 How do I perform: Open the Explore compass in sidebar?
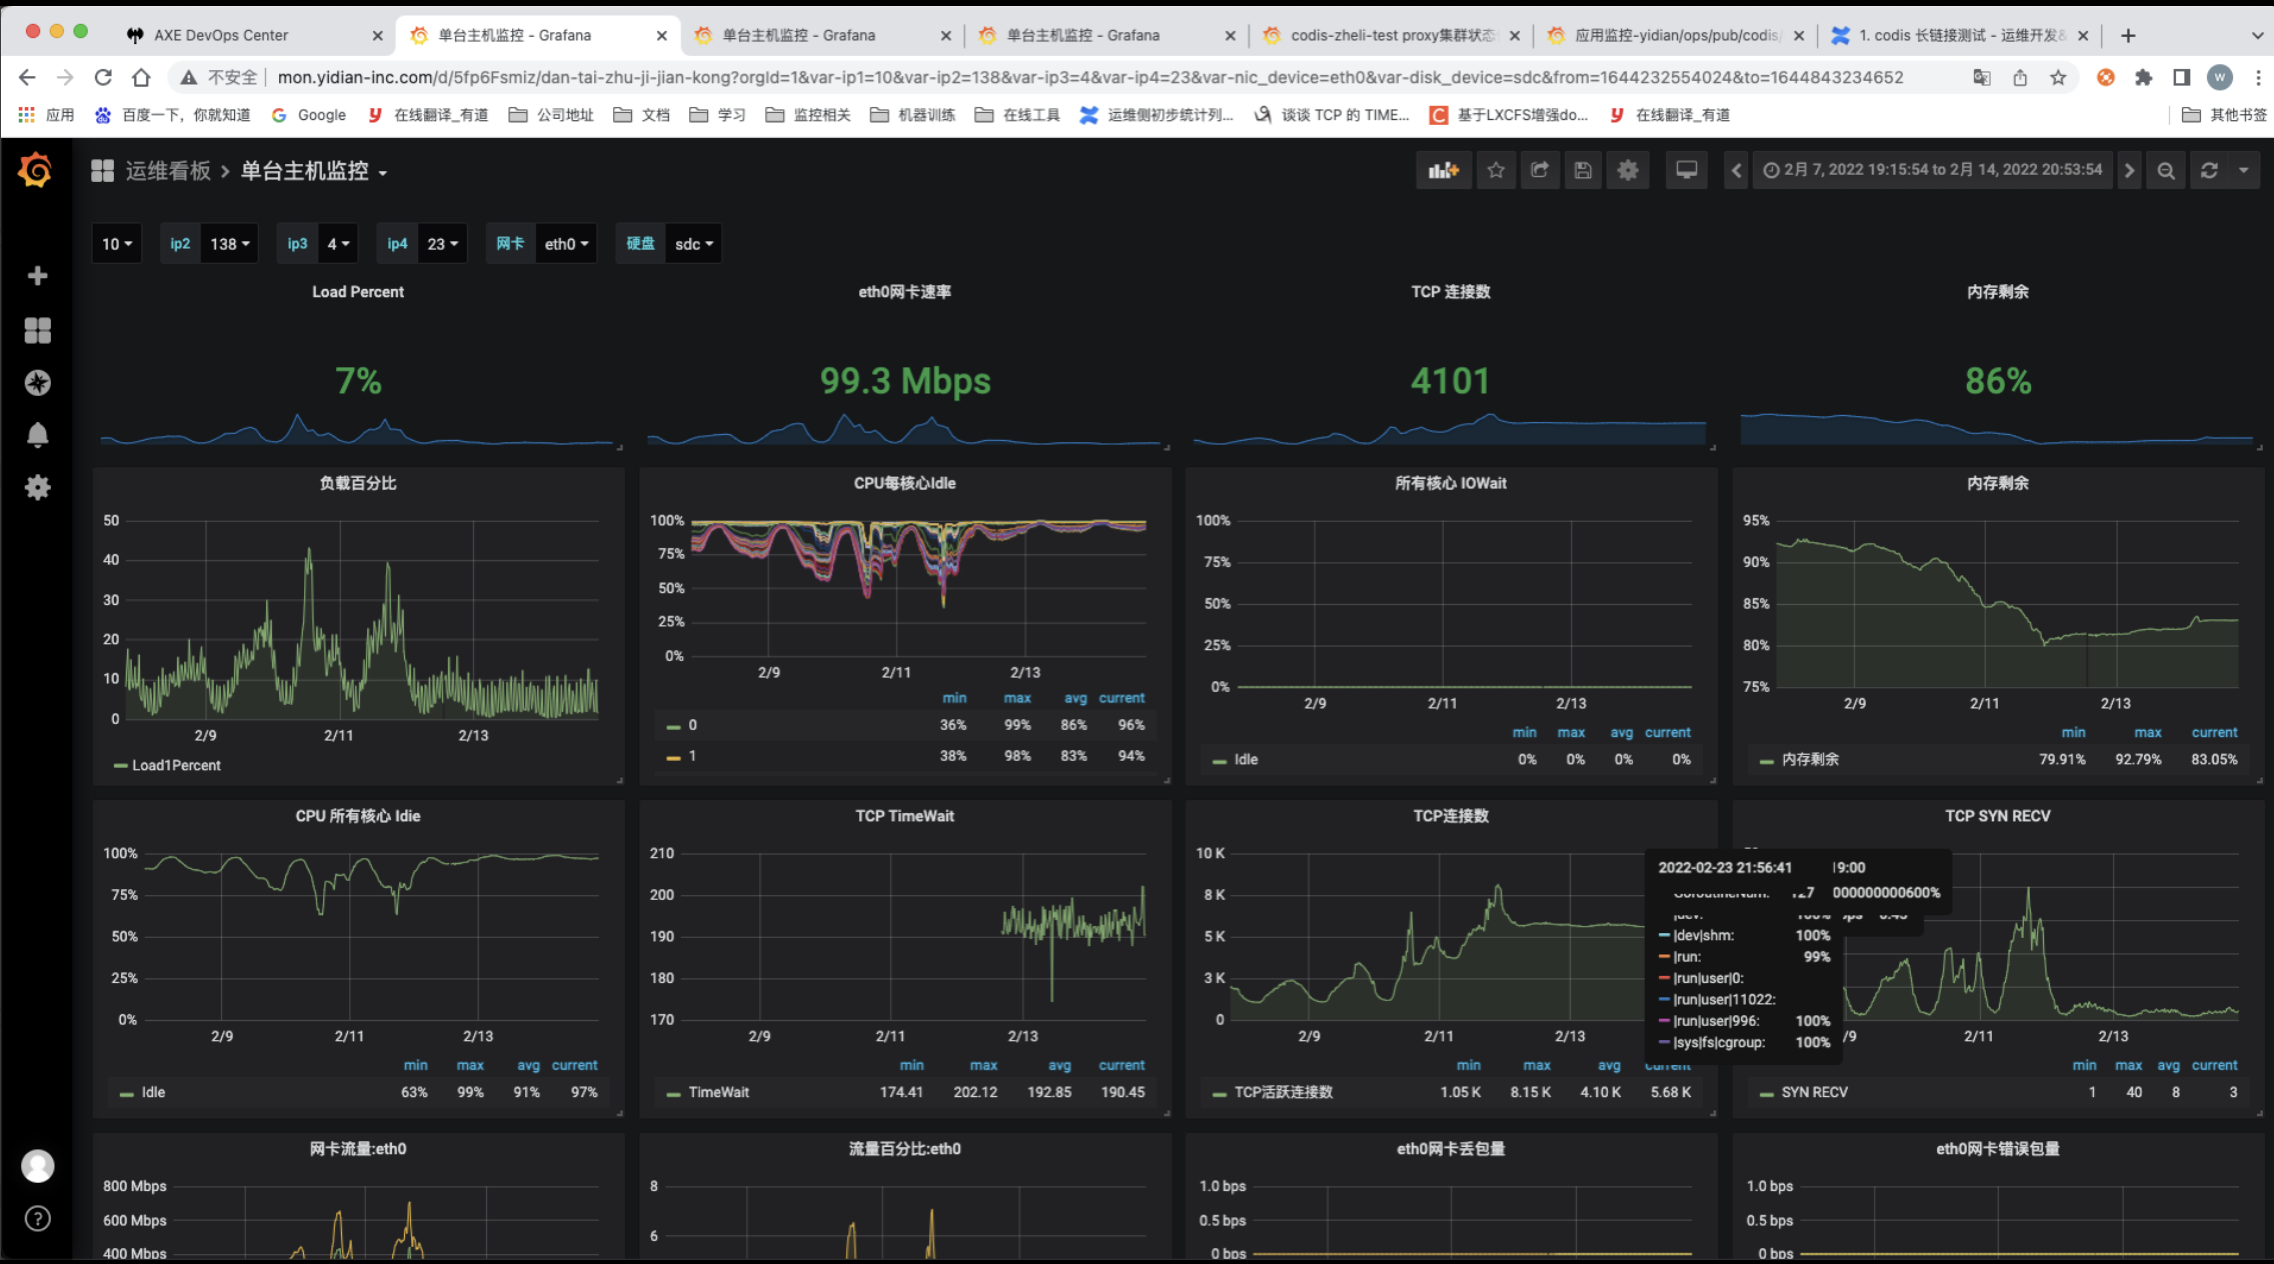[x=37, y=383]
